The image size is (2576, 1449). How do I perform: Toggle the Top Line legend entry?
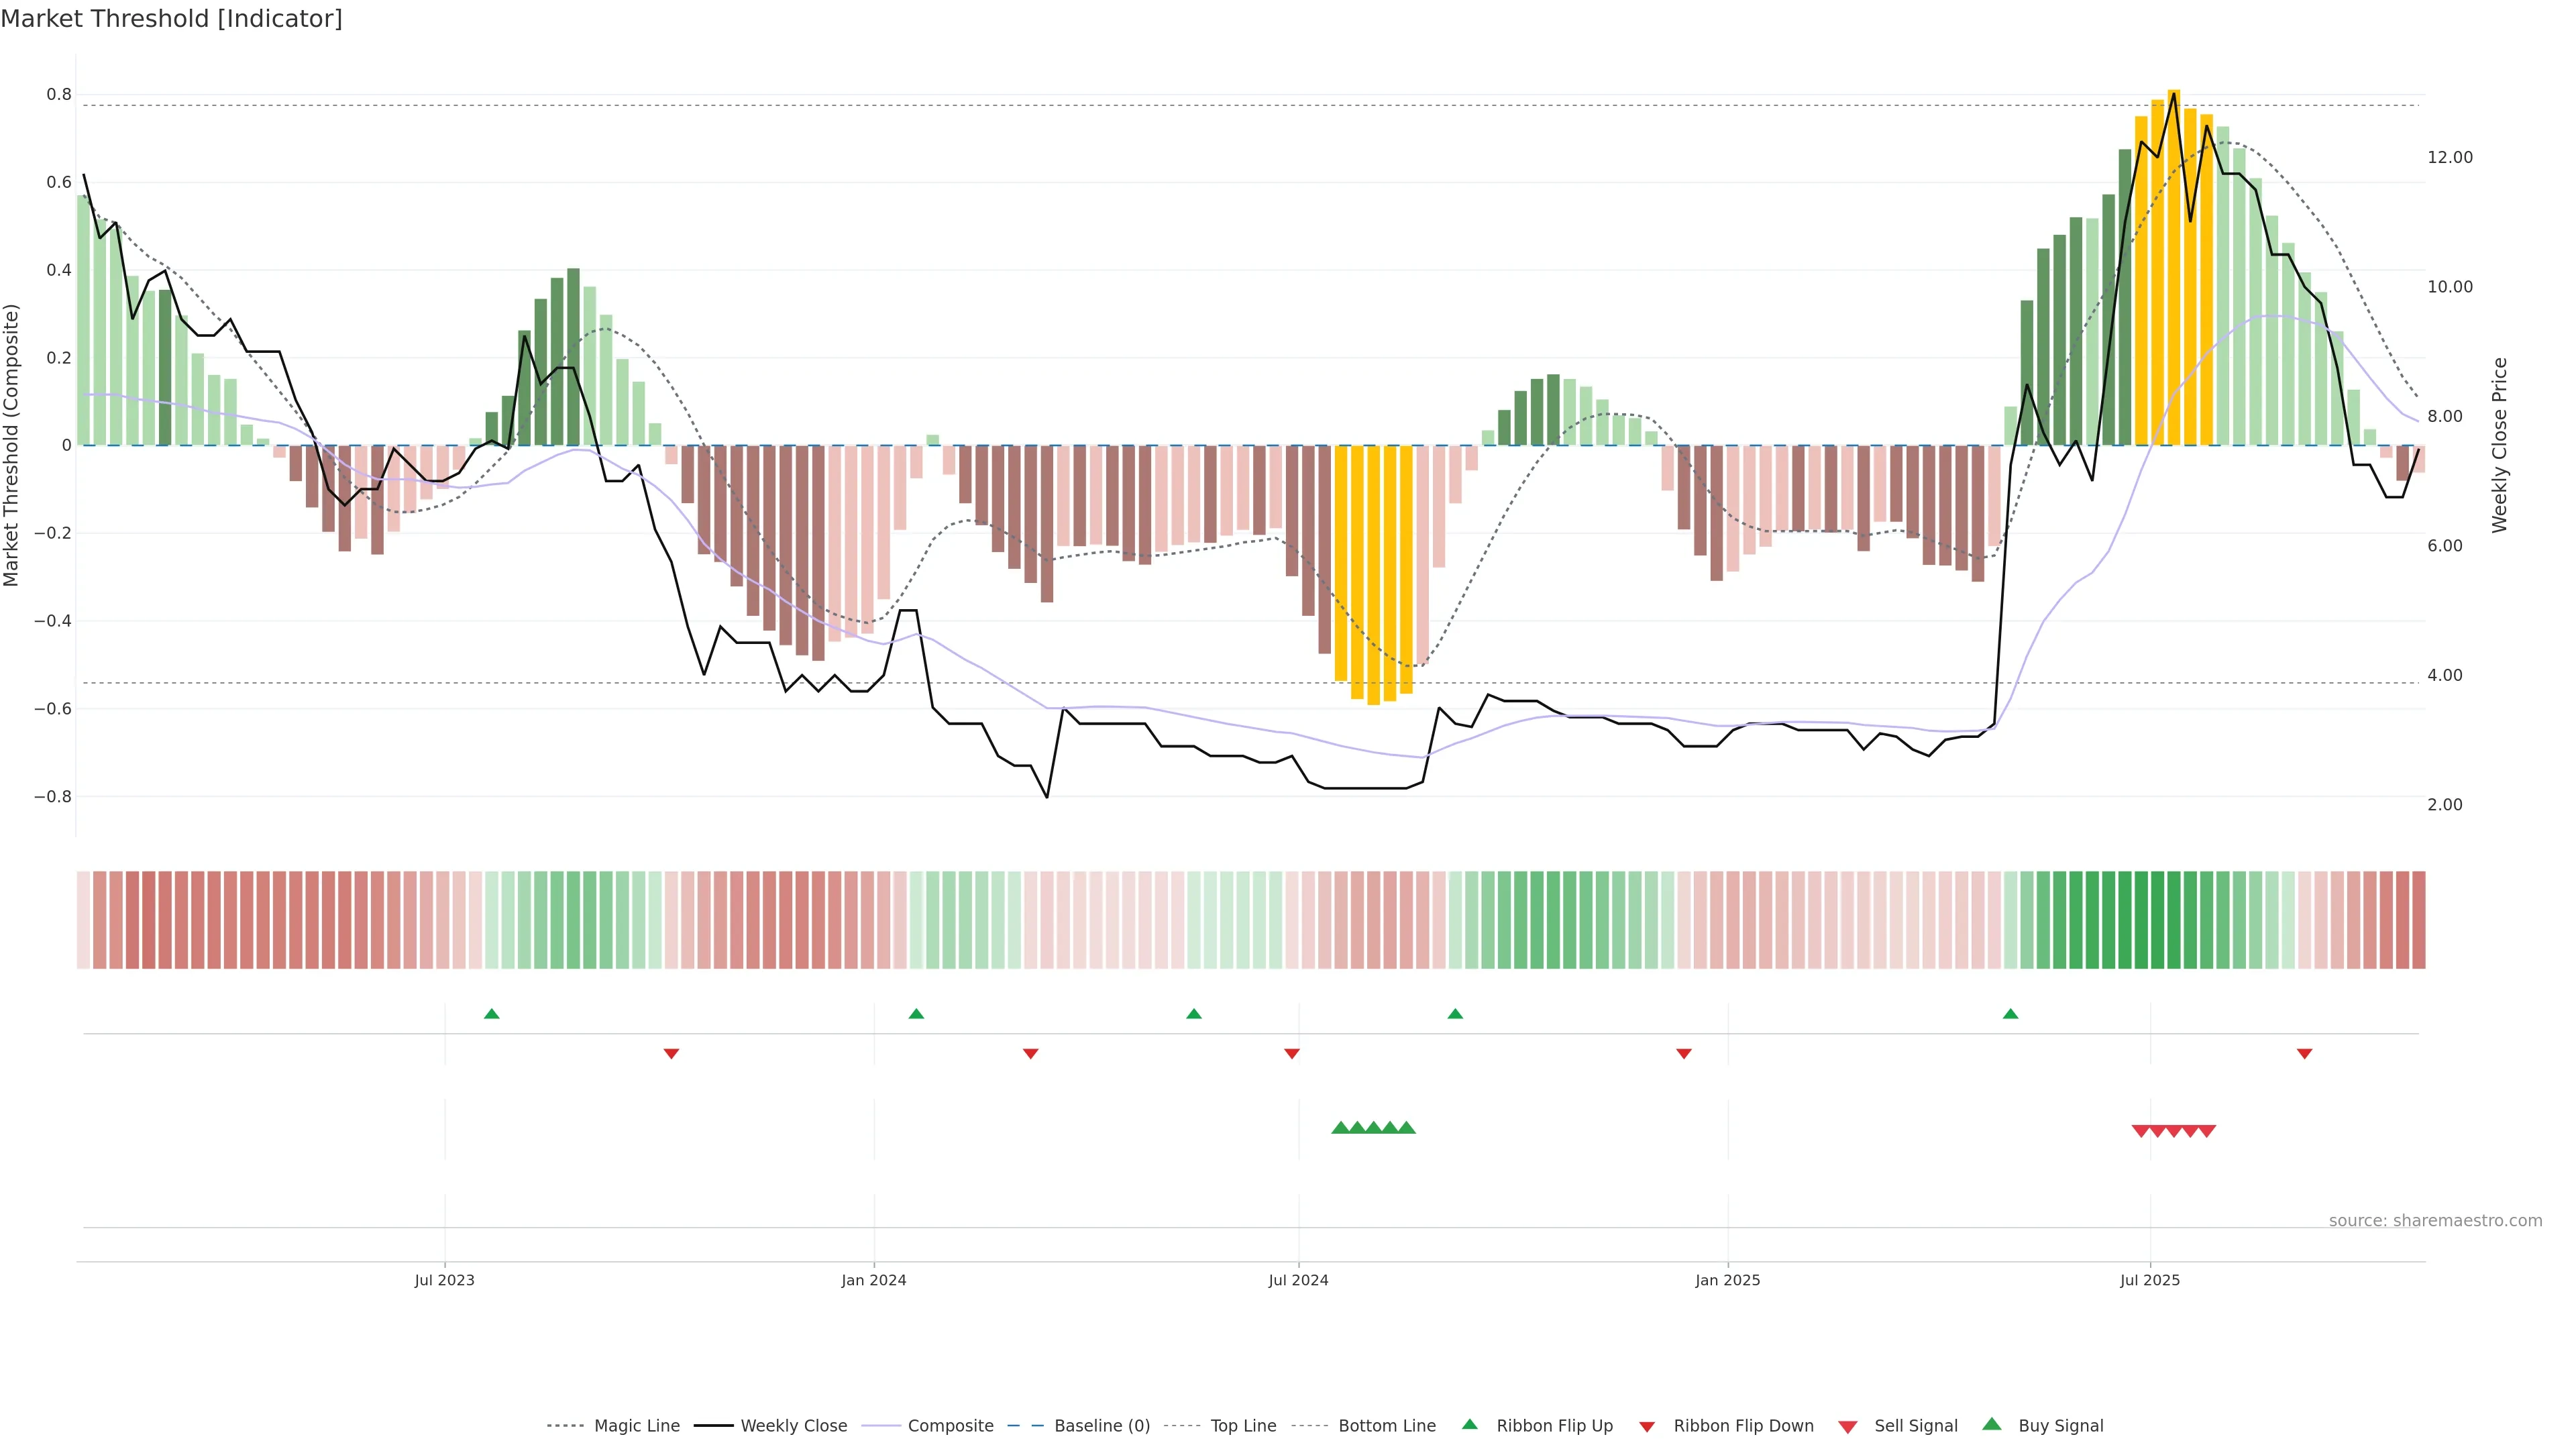[x=1243, y=1426]
